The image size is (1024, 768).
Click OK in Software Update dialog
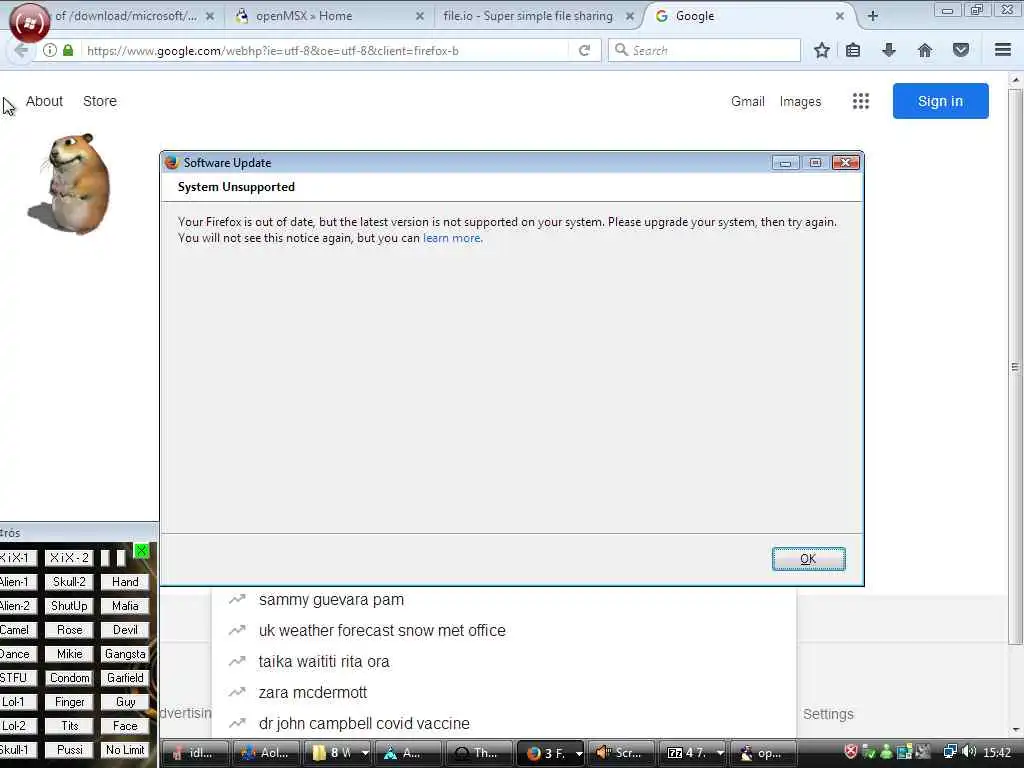pos(808,559)
